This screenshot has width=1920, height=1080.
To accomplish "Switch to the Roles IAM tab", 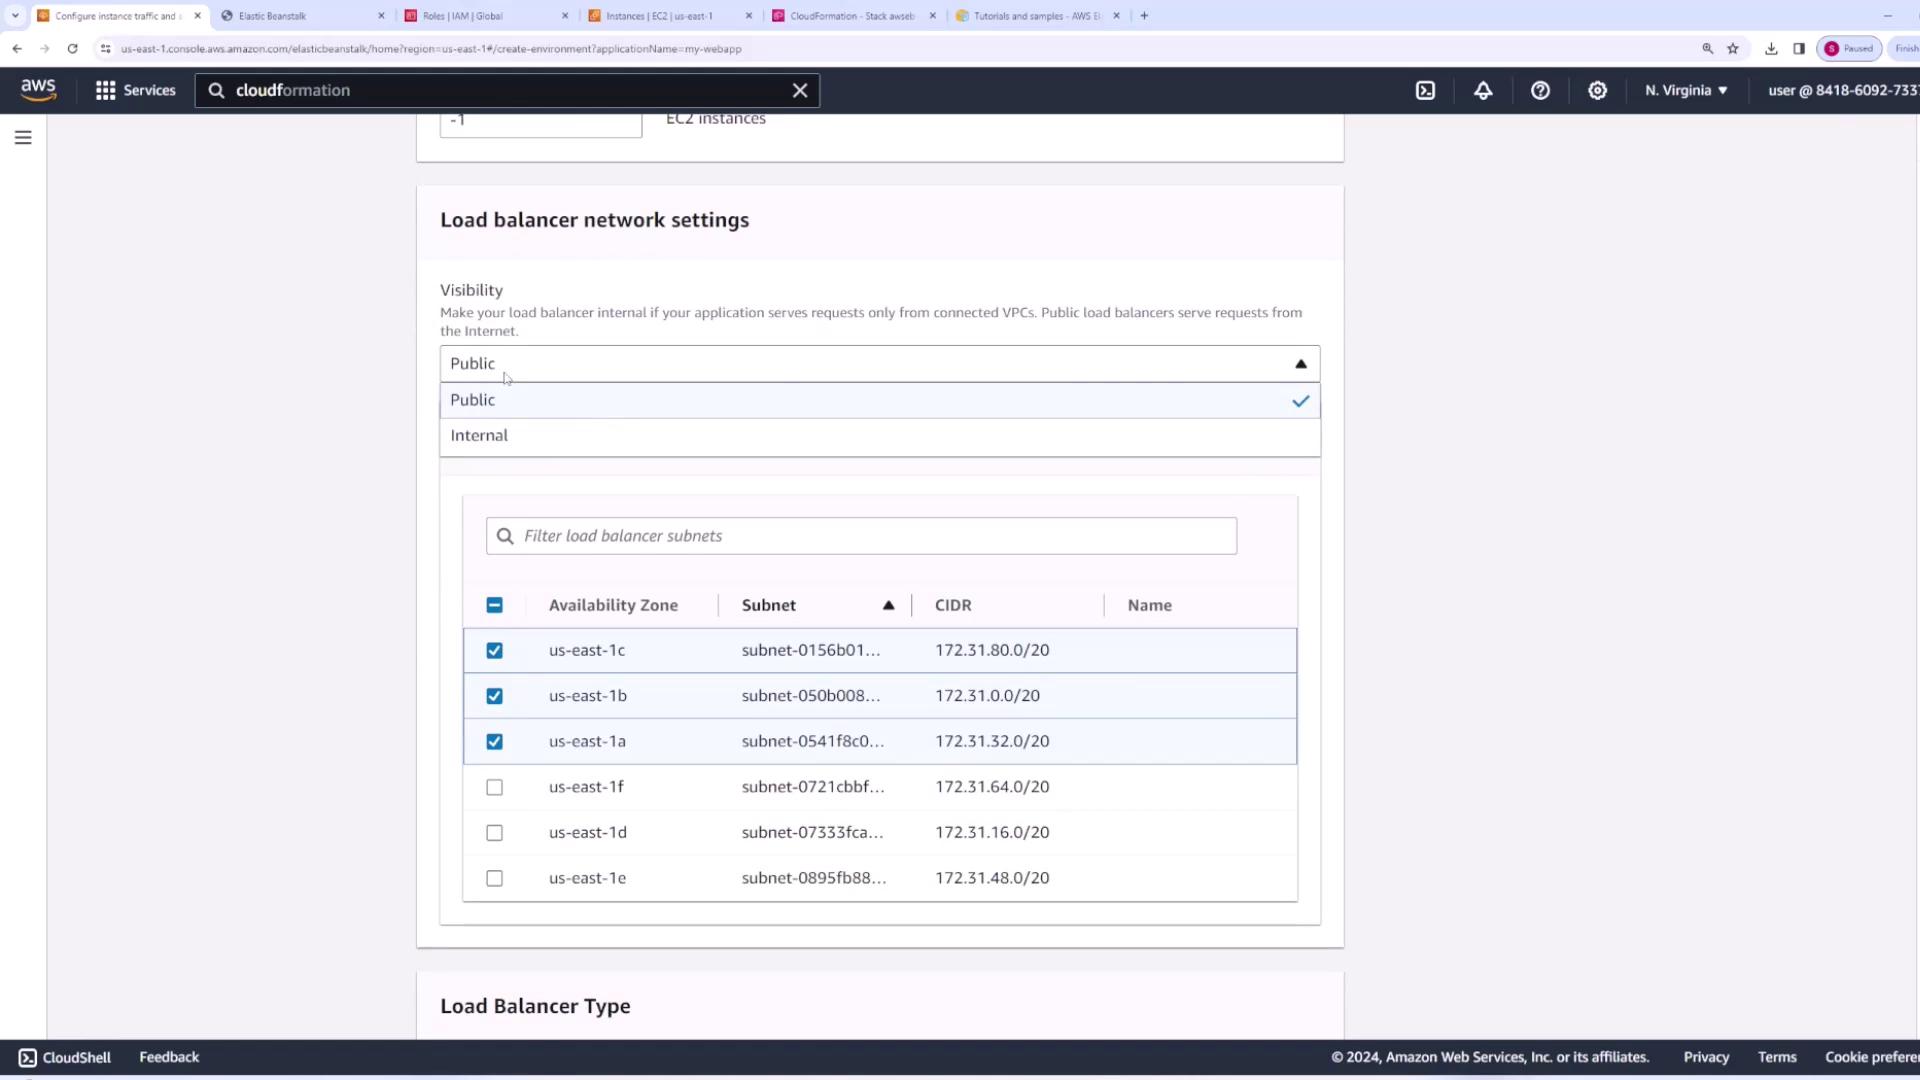I will pyautogui.click(x=462, y=16).
